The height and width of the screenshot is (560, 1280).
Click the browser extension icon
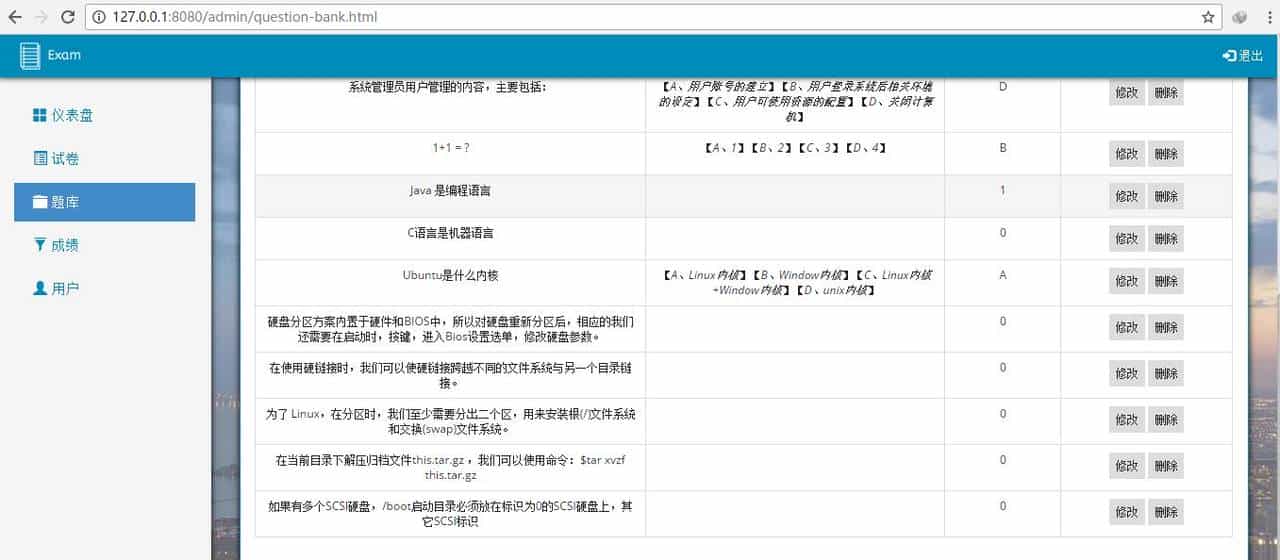pos(1239,17)
